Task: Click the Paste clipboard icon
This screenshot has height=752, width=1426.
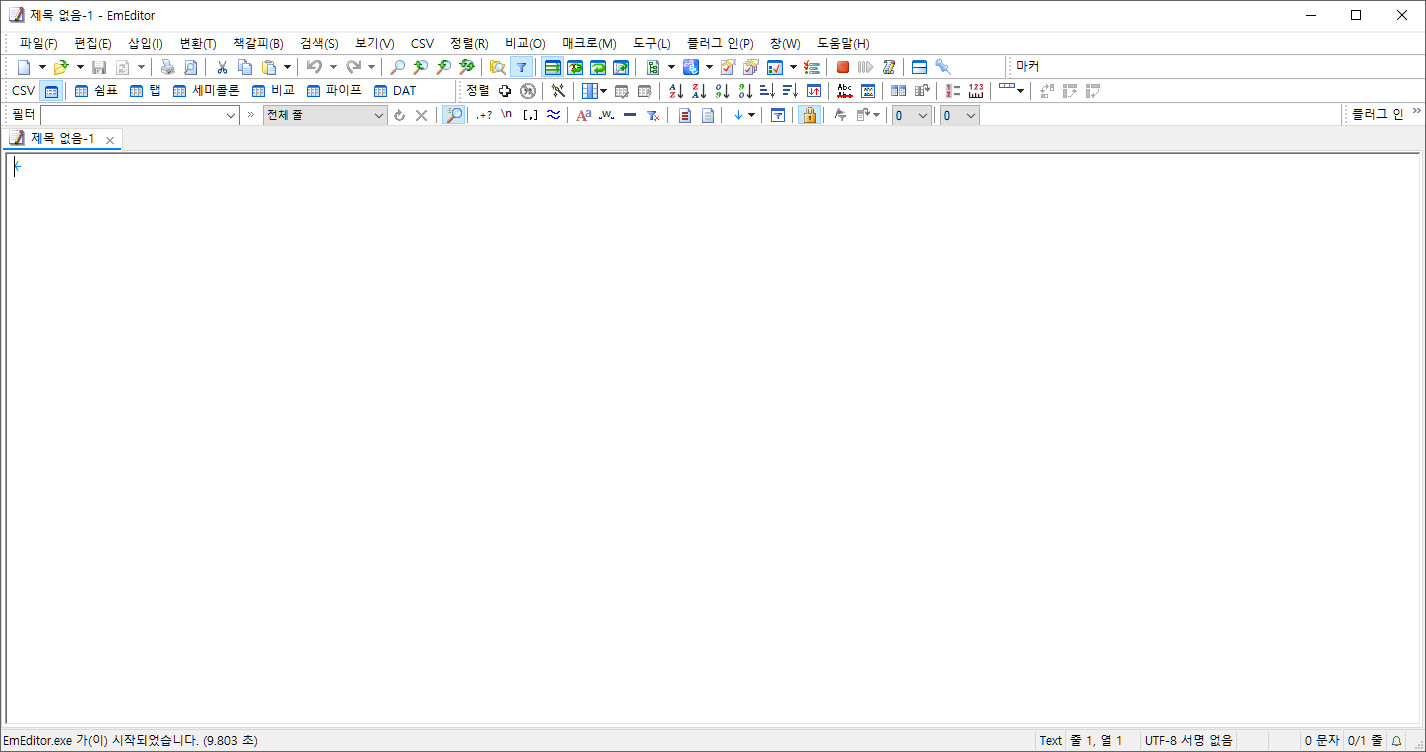Action: click(269, 67)
